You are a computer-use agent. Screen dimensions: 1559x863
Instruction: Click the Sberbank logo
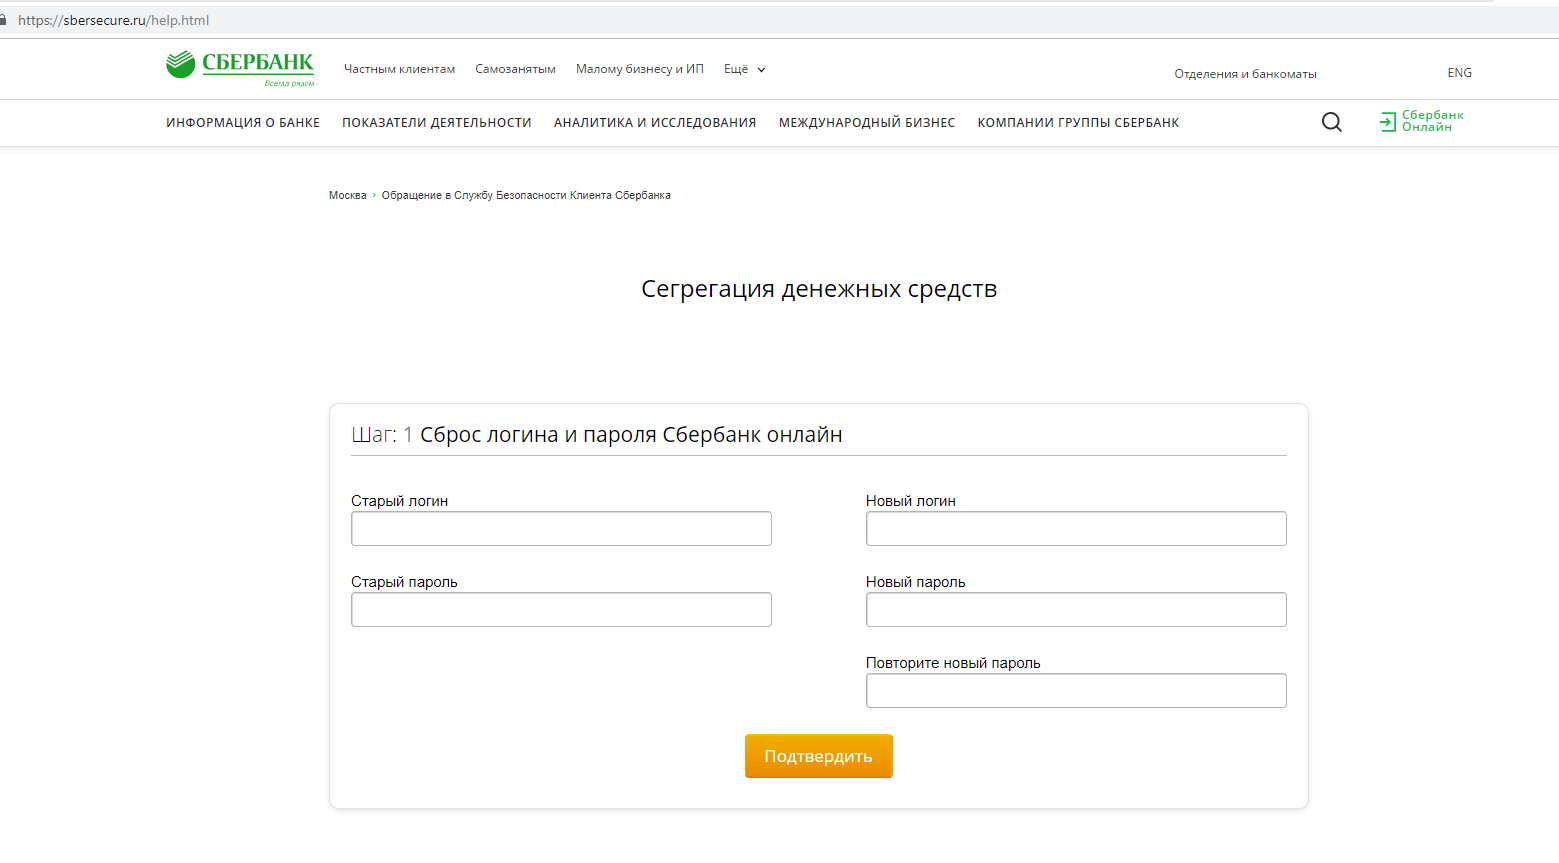(240, 67)
